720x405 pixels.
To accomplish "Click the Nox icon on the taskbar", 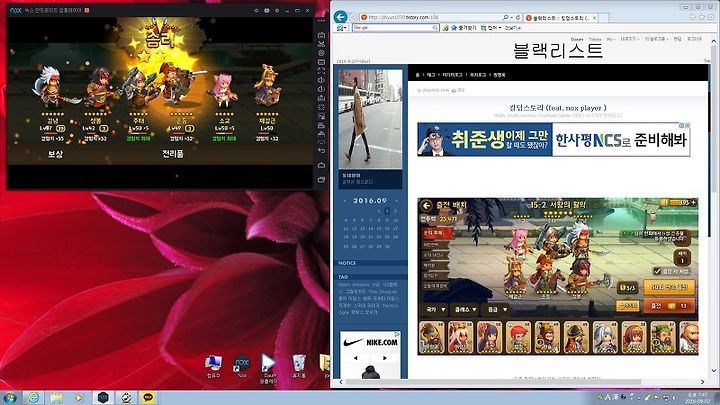I will click(103, 398).
